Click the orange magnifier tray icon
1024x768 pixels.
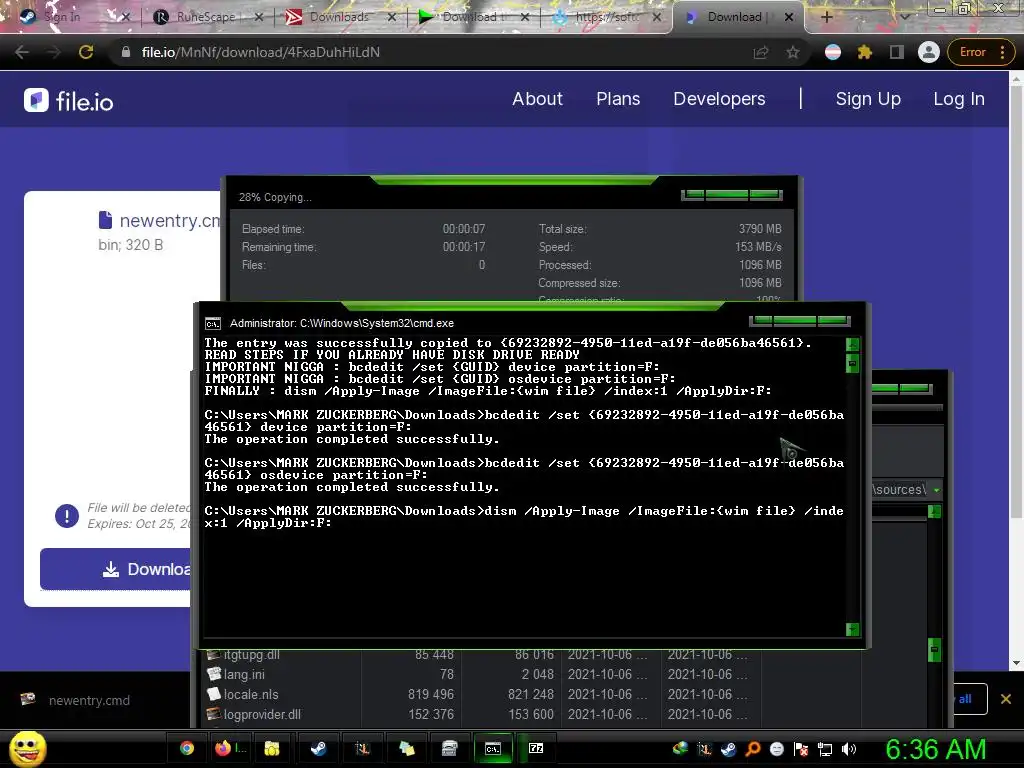752,749
